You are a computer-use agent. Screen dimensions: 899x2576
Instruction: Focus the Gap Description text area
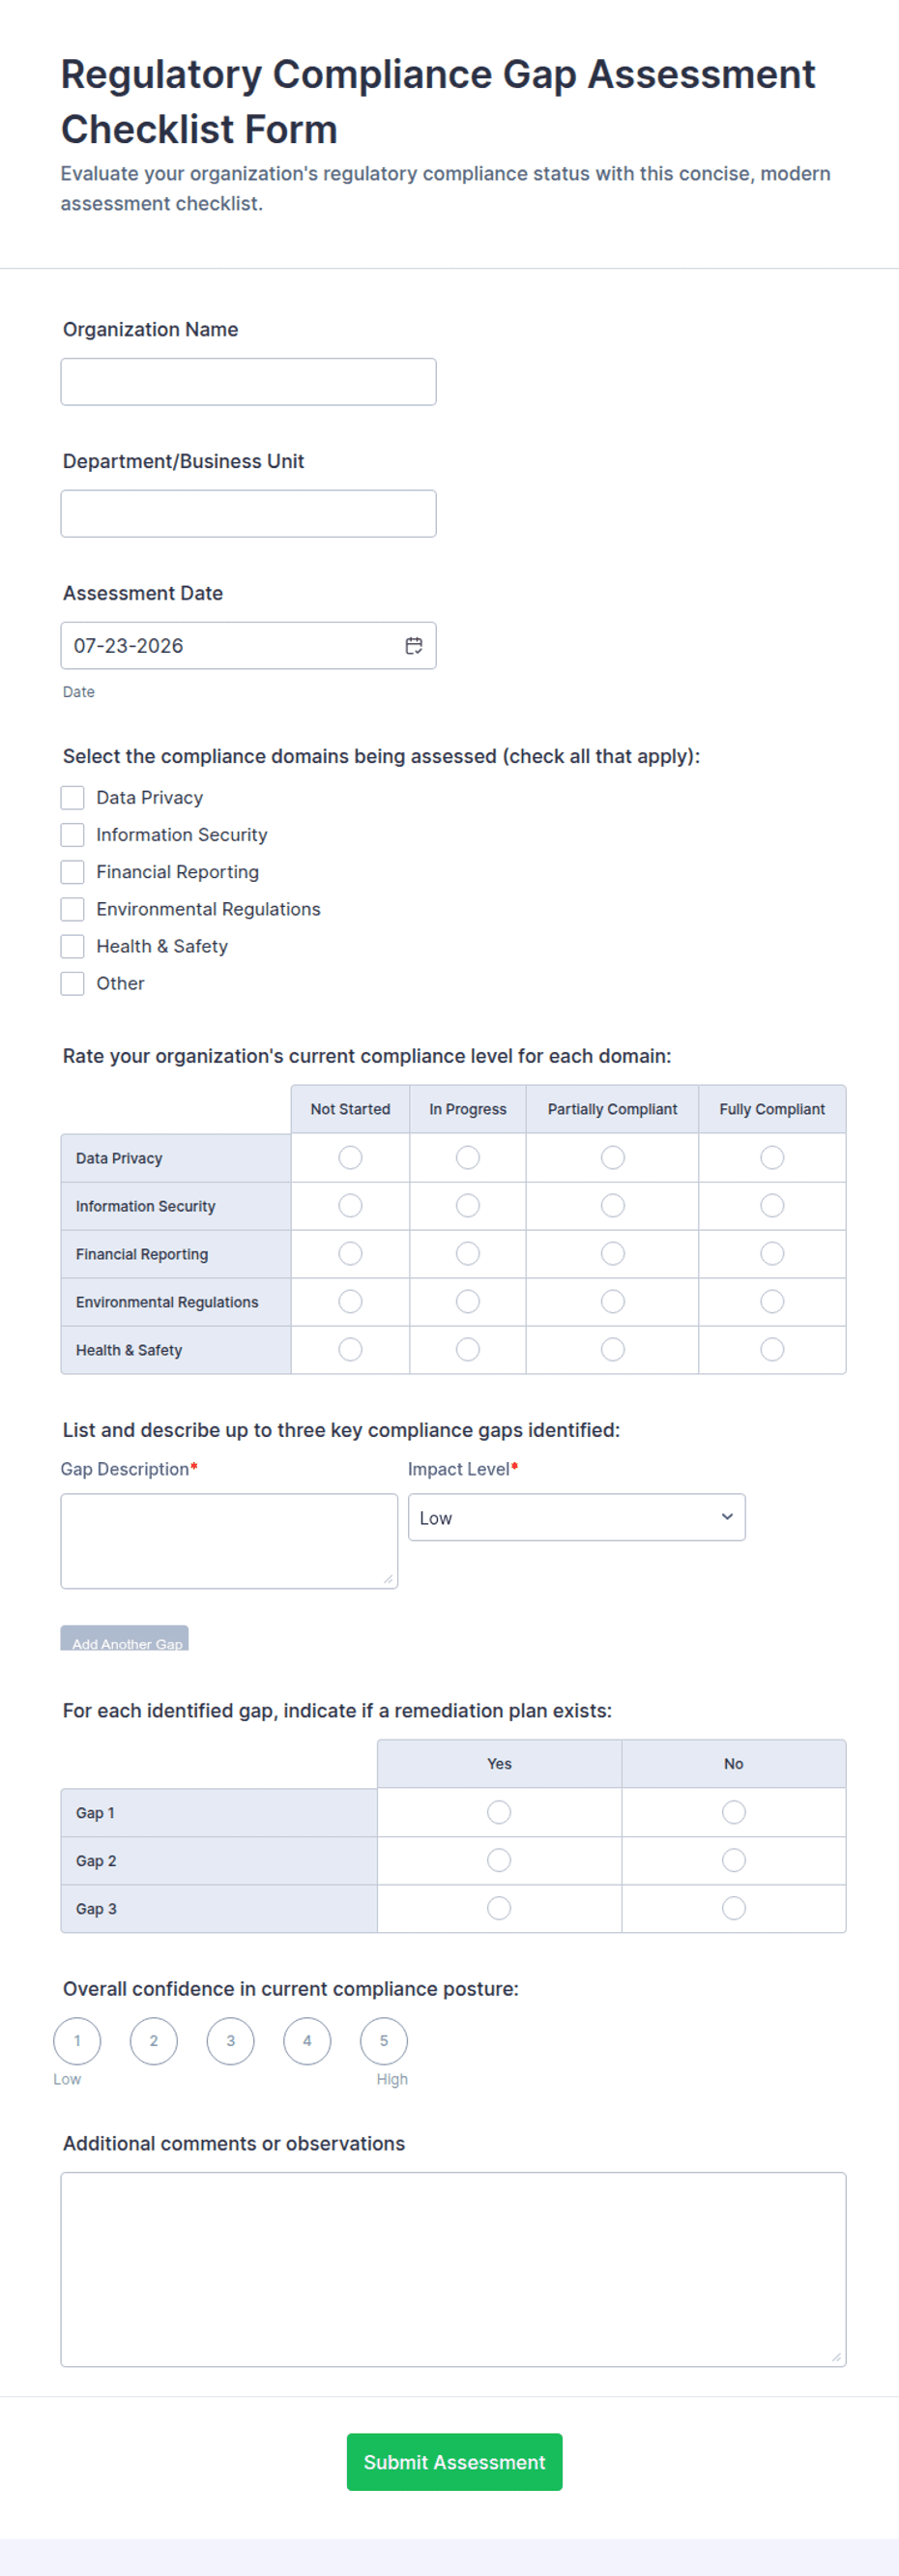pyautogui.click(x=229, y=1541)
